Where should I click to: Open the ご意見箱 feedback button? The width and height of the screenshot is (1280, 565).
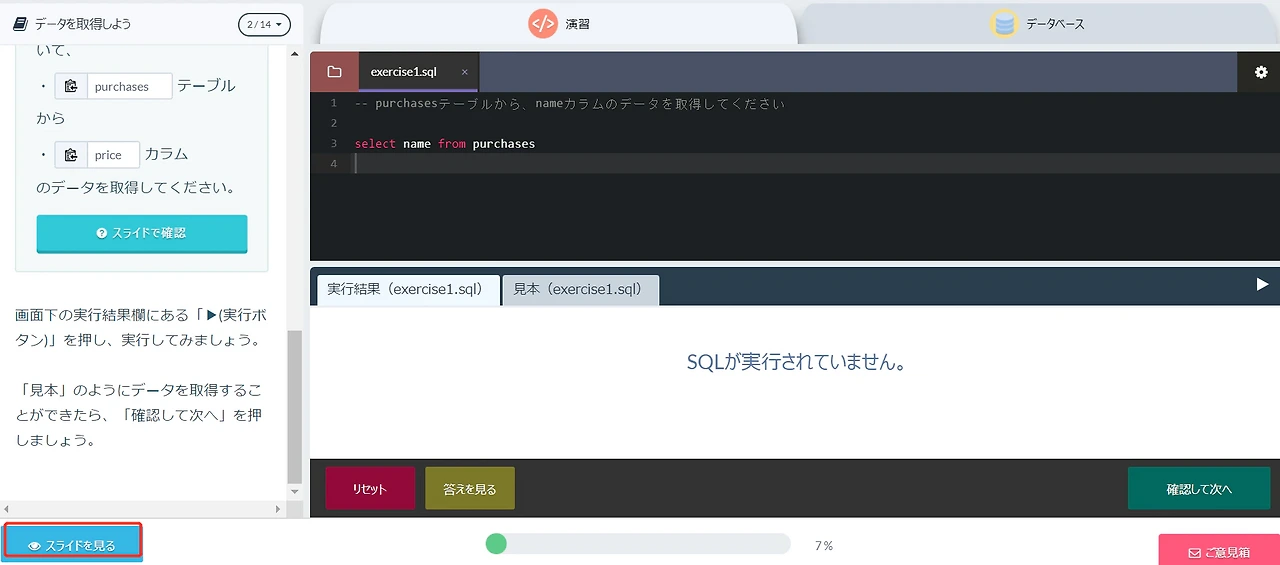[x=1219, y=551]
